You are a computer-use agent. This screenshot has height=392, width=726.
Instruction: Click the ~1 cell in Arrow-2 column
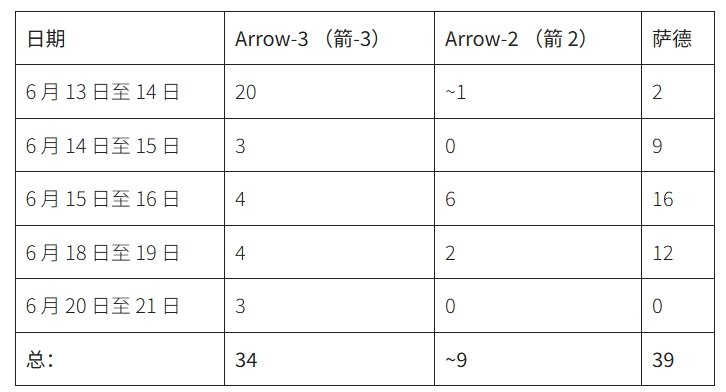(x=538, y=92)
